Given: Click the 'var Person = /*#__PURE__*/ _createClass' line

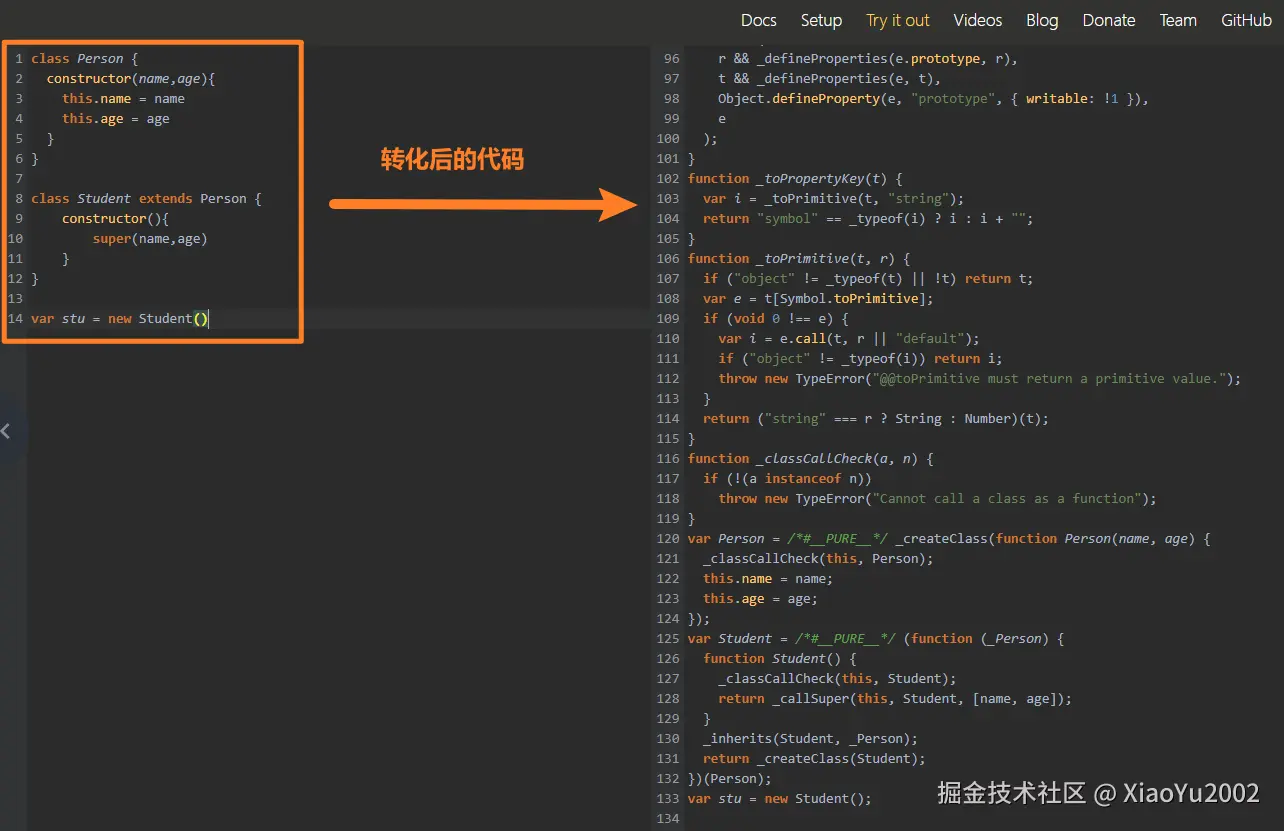Looking at the screenshot, I should 949,538.
